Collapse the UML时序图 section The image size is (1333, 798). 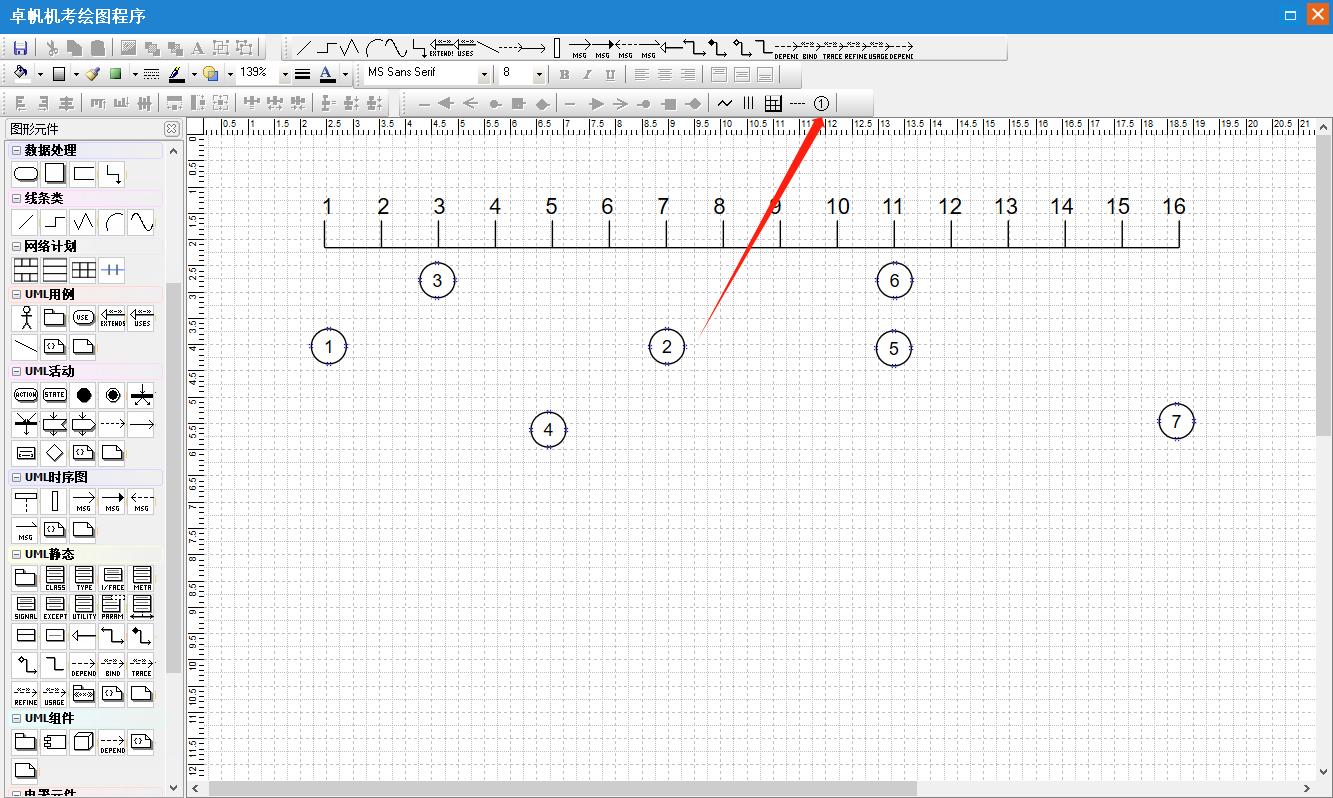pyautogui.click(x=16, y=477)
